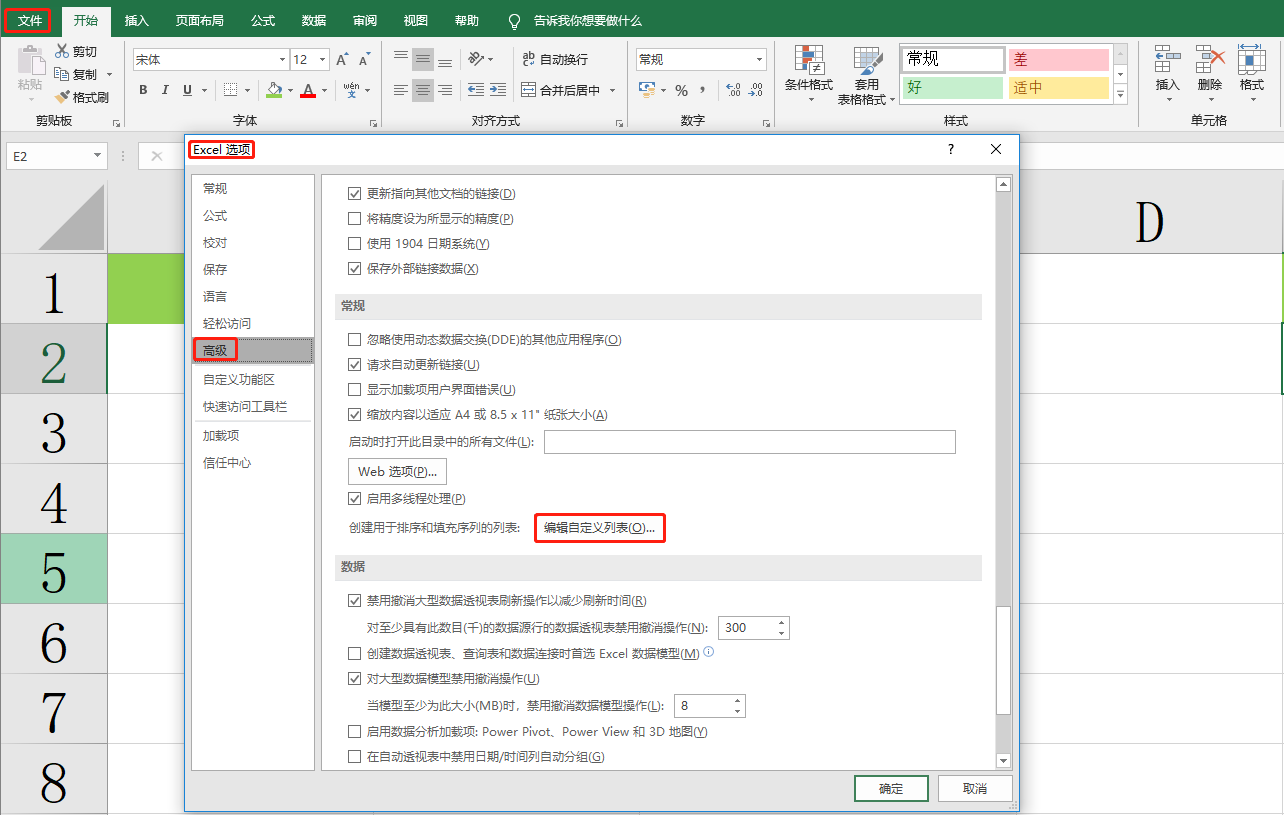
Task: Enable wrap text (自动换行)
Action: (x=555, y=60)
